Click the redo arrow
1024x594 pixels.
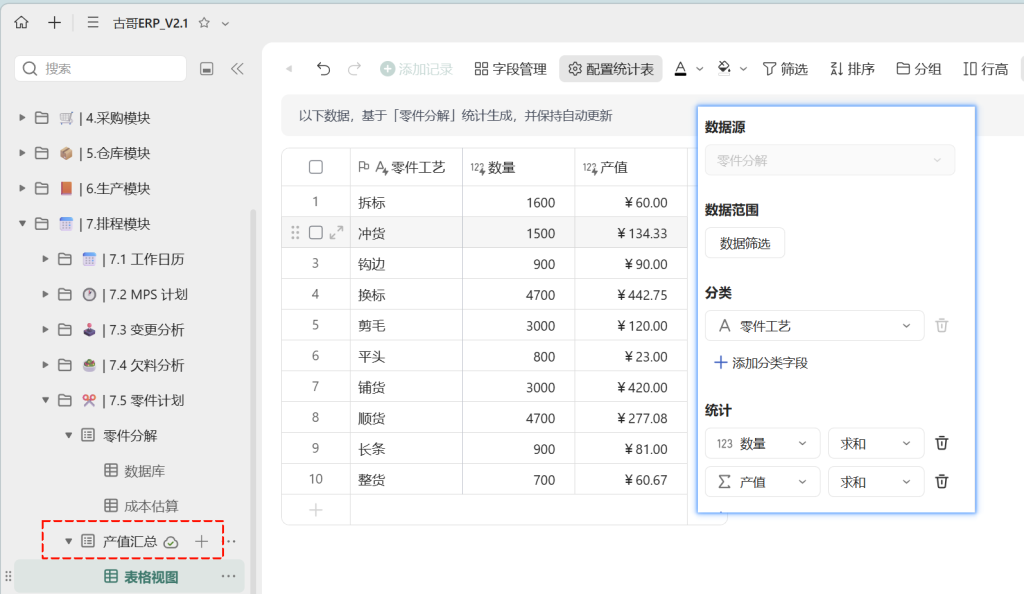(354, 69)
